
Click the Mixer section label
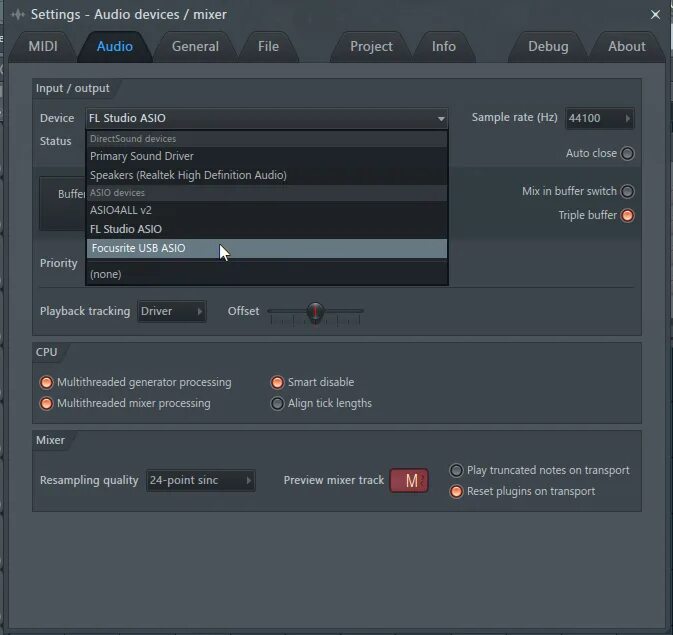(x=50, y=440)
